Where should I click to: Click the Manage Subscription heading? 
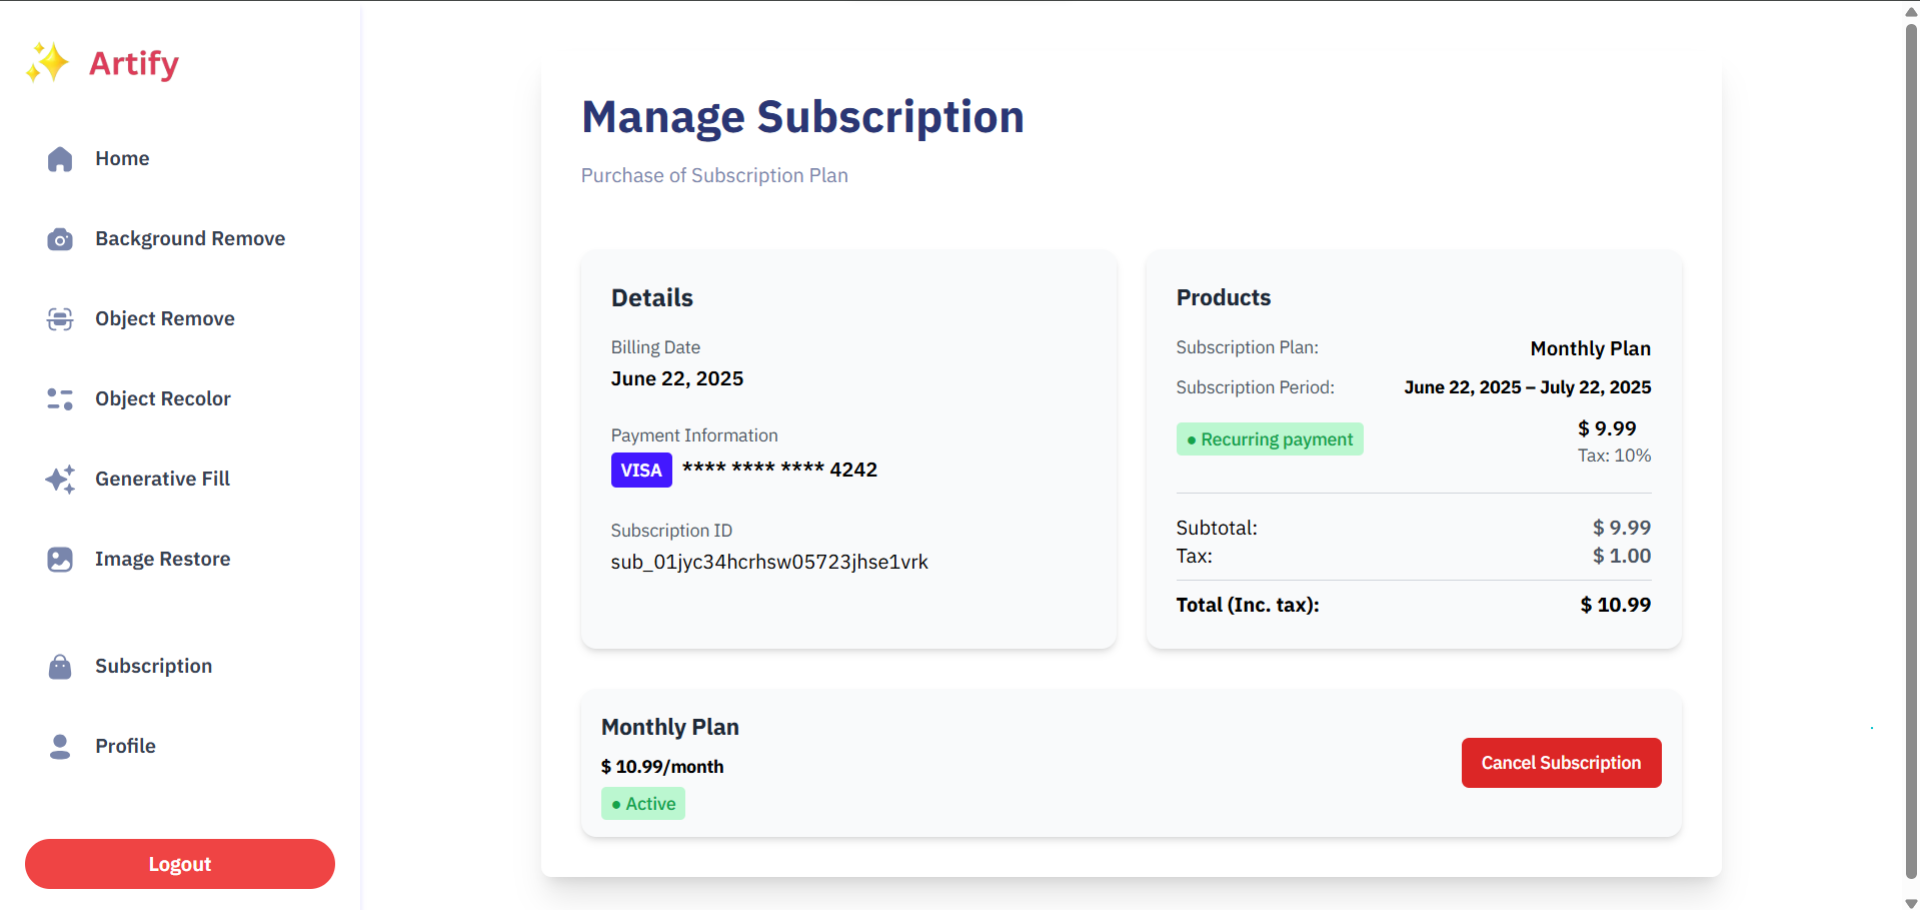tap(803, 117)
